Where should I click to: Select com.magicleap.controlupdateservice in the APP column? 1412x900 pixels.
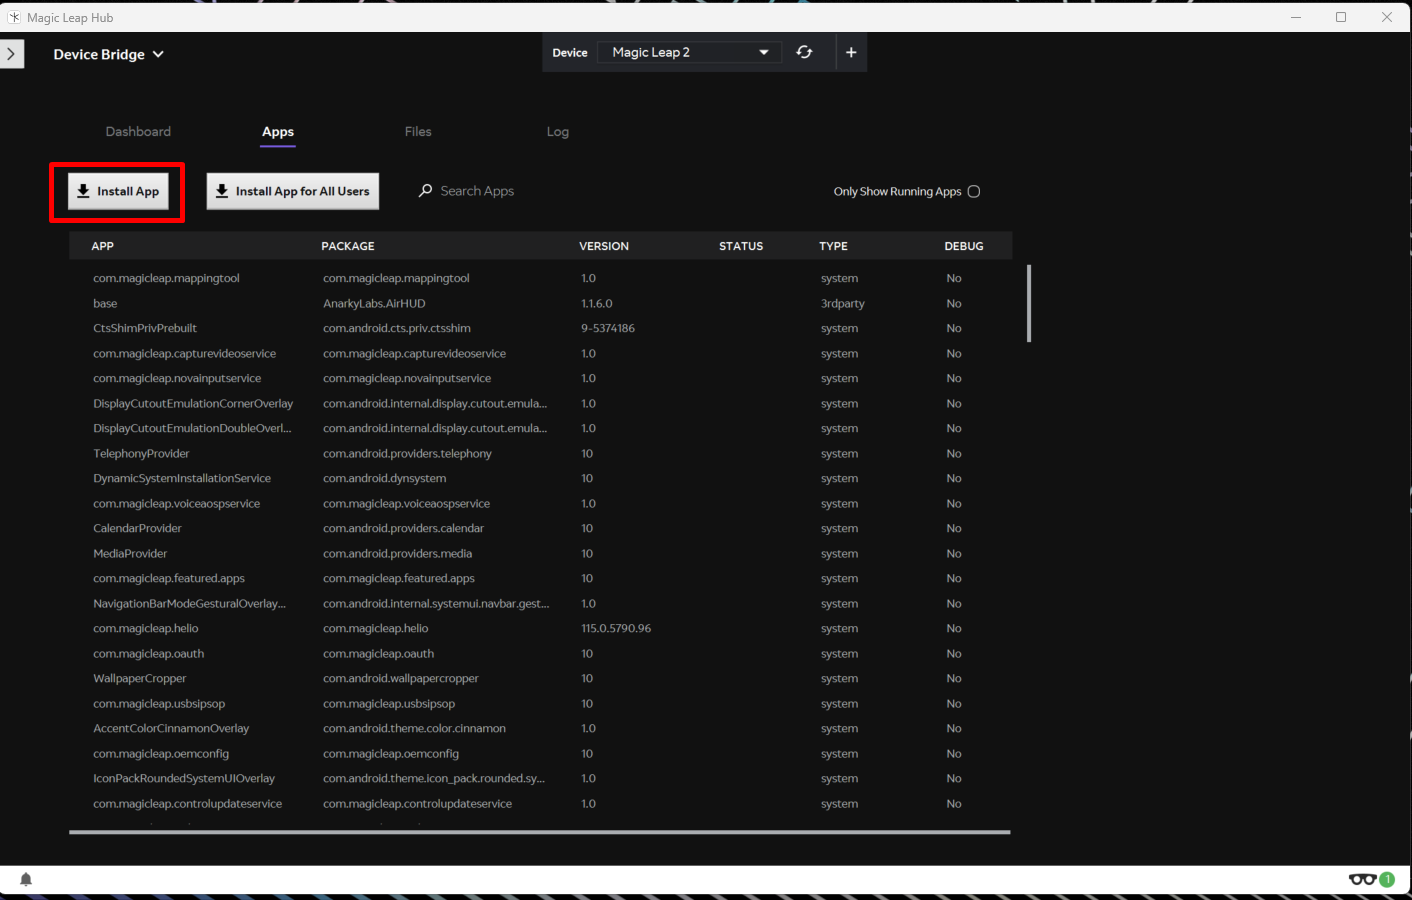187,803
